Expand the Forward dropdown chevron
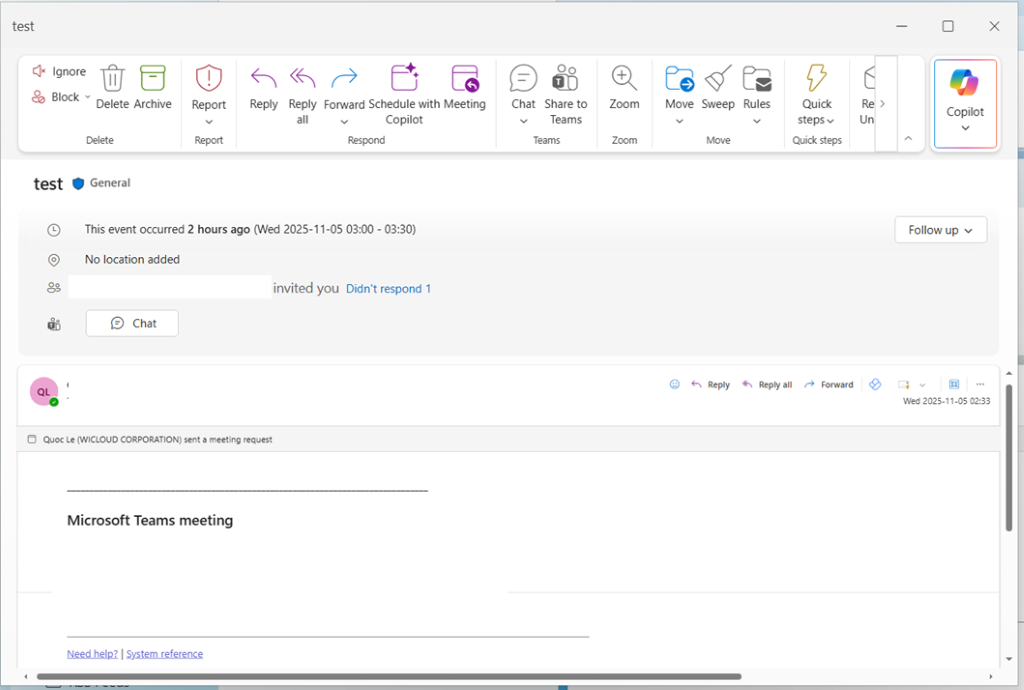Viewport: 1024px width, 690px height. click(x=344, y=122)
